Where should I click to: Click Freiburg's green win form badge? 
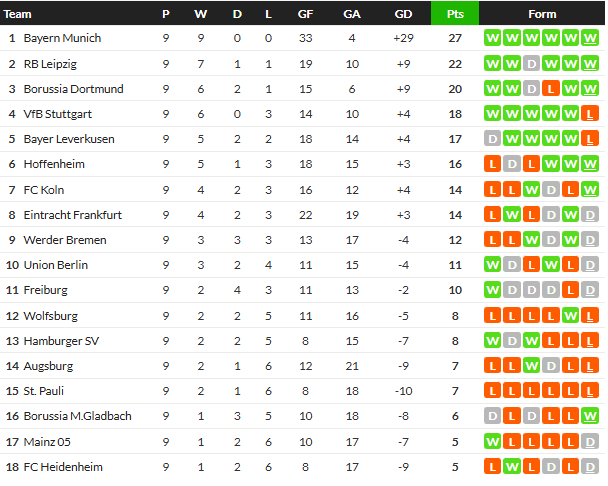491,290
